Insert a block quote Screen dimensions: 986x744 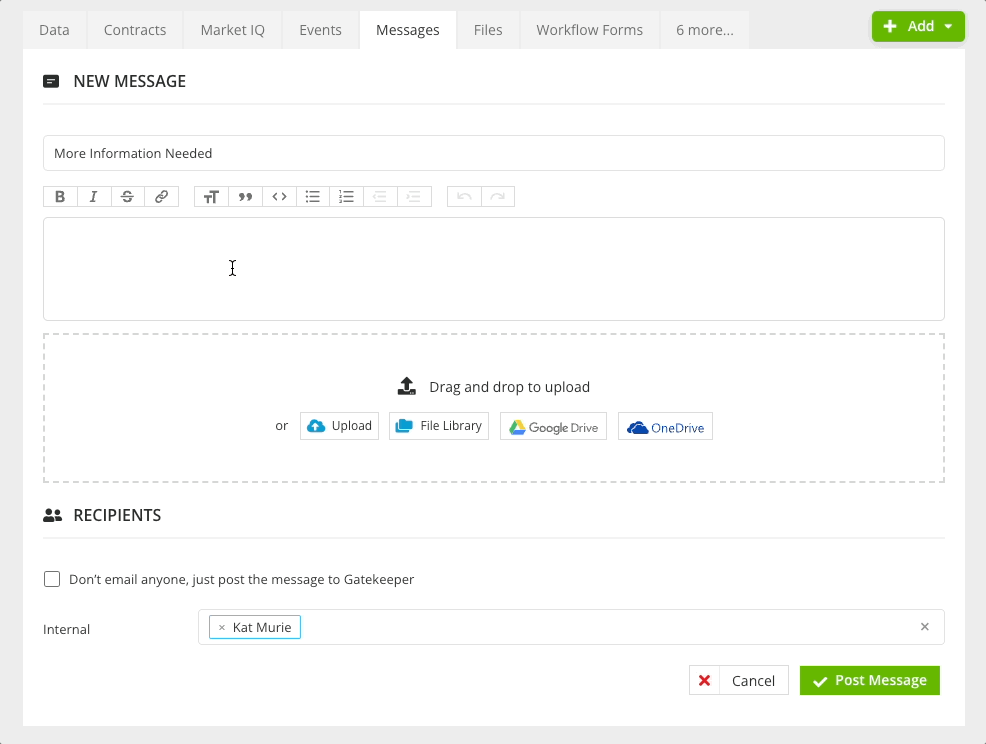click(x=245, y=197)
